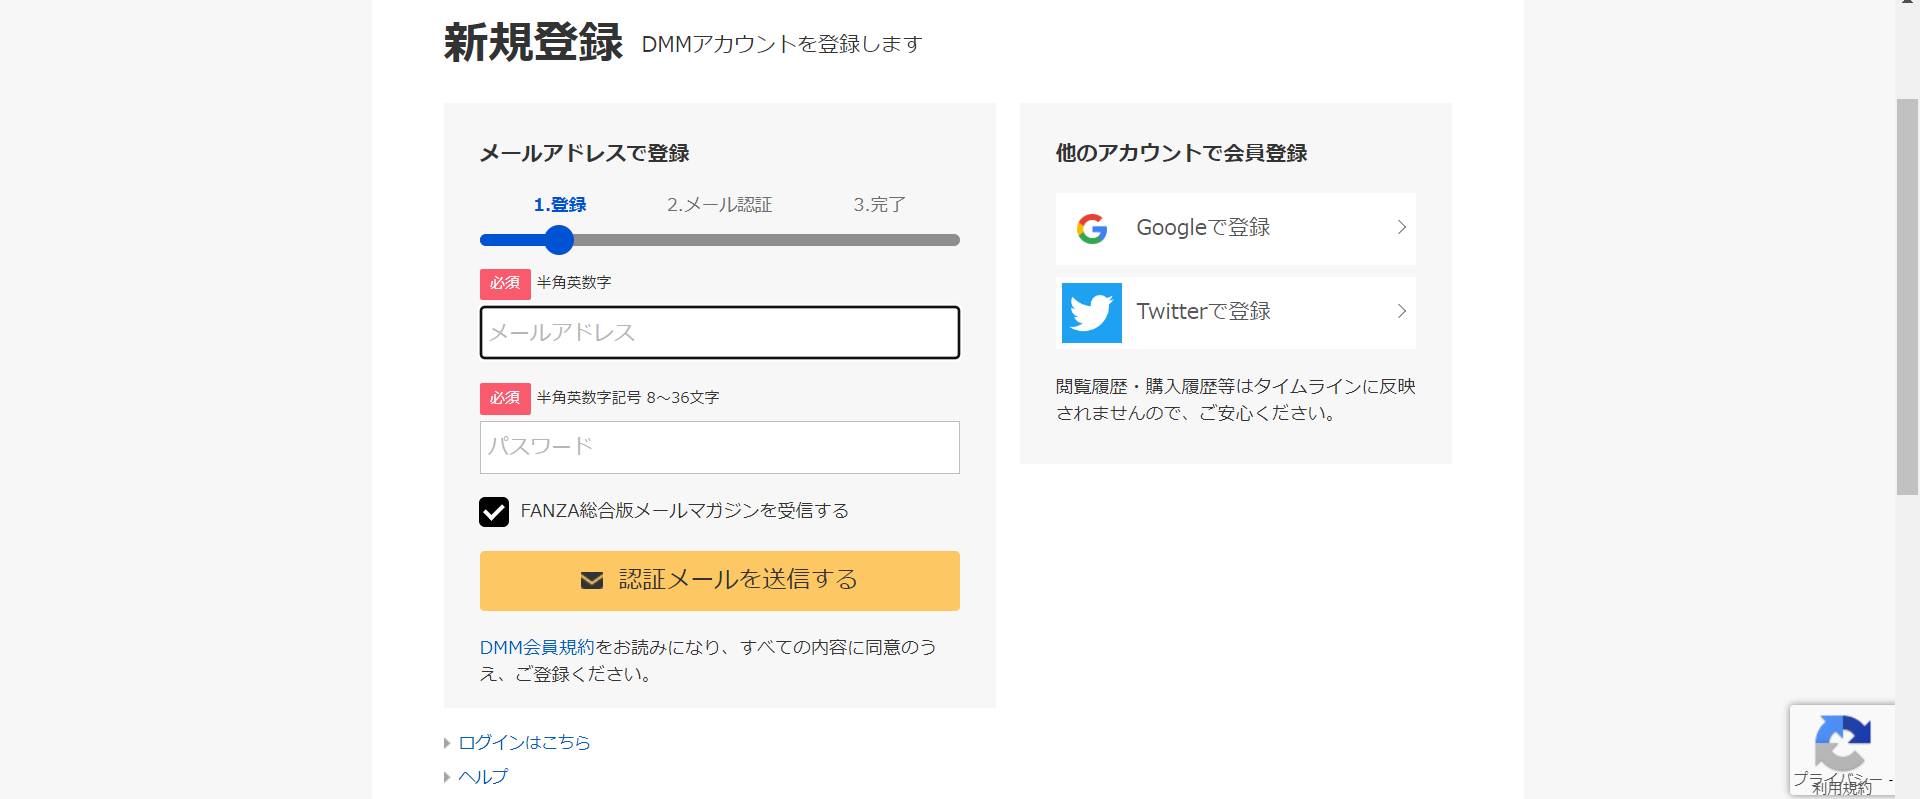Click the triangle arrow beside ログインはこちら
Screen dimensions: 1920x799
[x=447, y=743]
